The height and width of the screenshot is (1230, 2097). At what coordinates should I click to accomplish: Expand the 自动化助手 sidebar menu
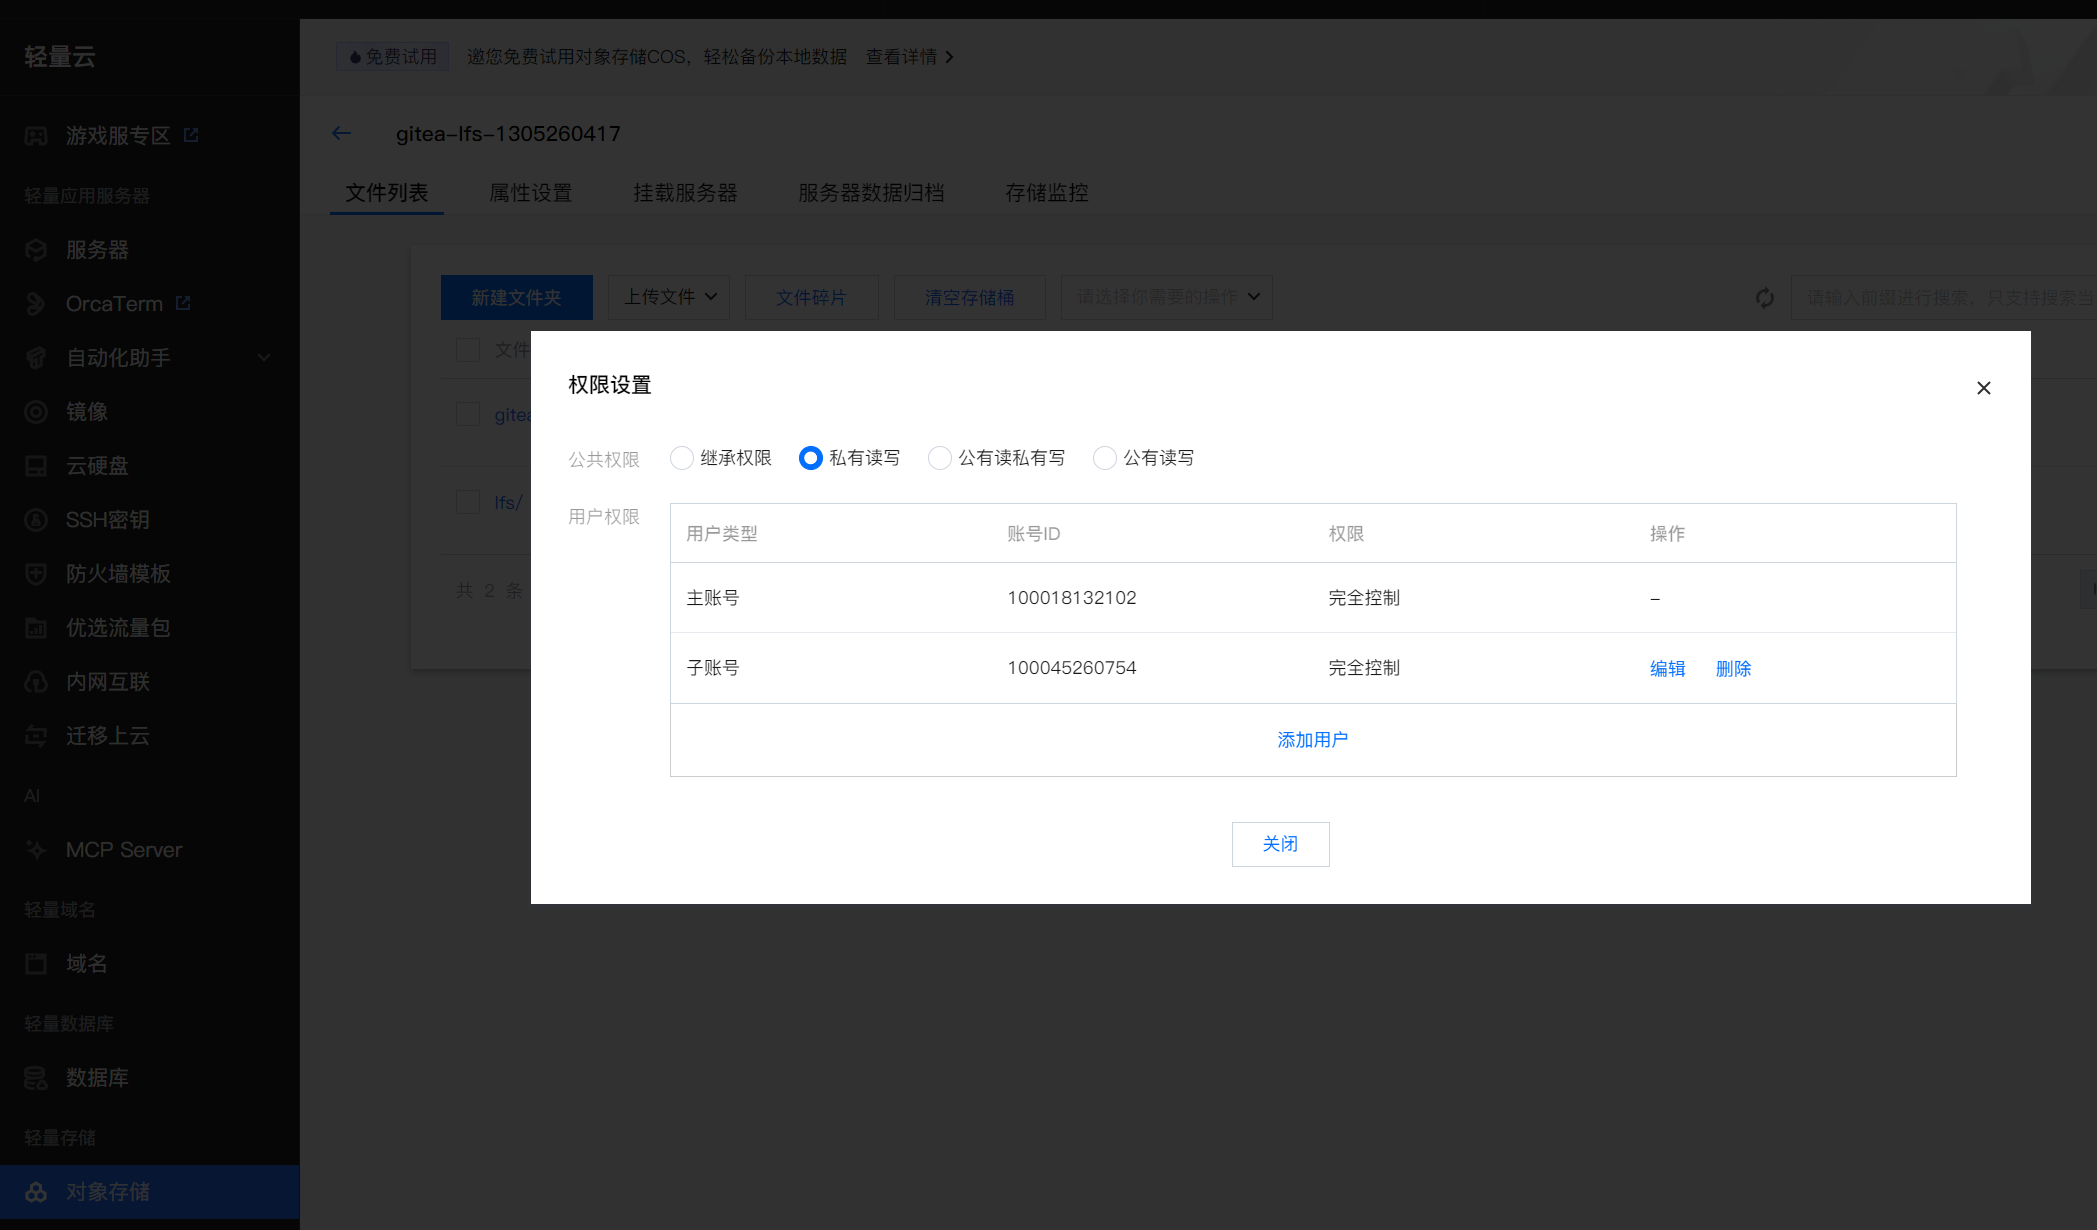[x=264, y=358]
